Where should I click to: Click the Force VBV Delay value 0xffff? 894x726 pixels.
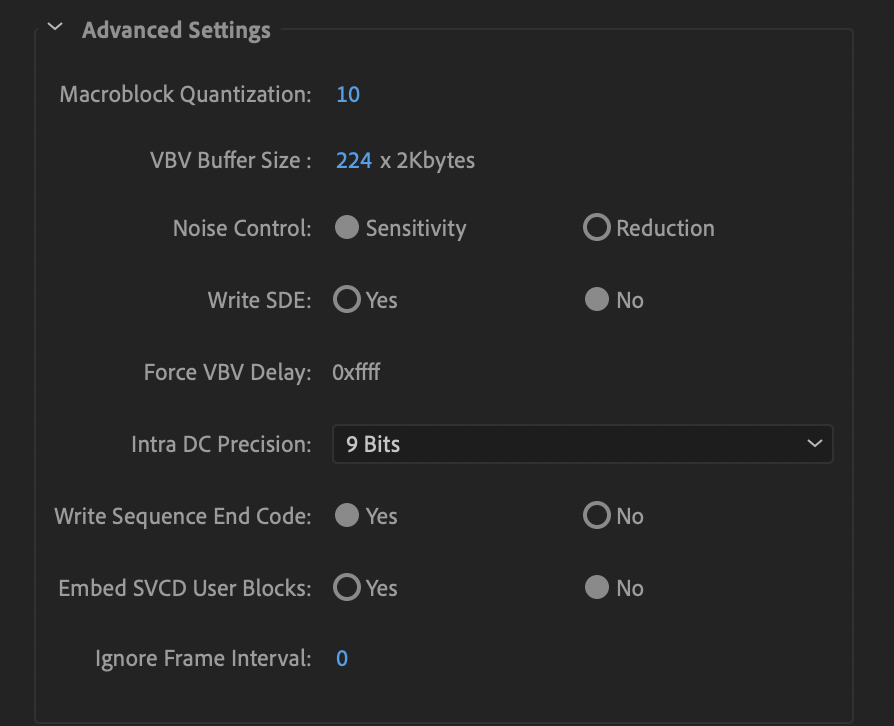(x=359, y=371)
